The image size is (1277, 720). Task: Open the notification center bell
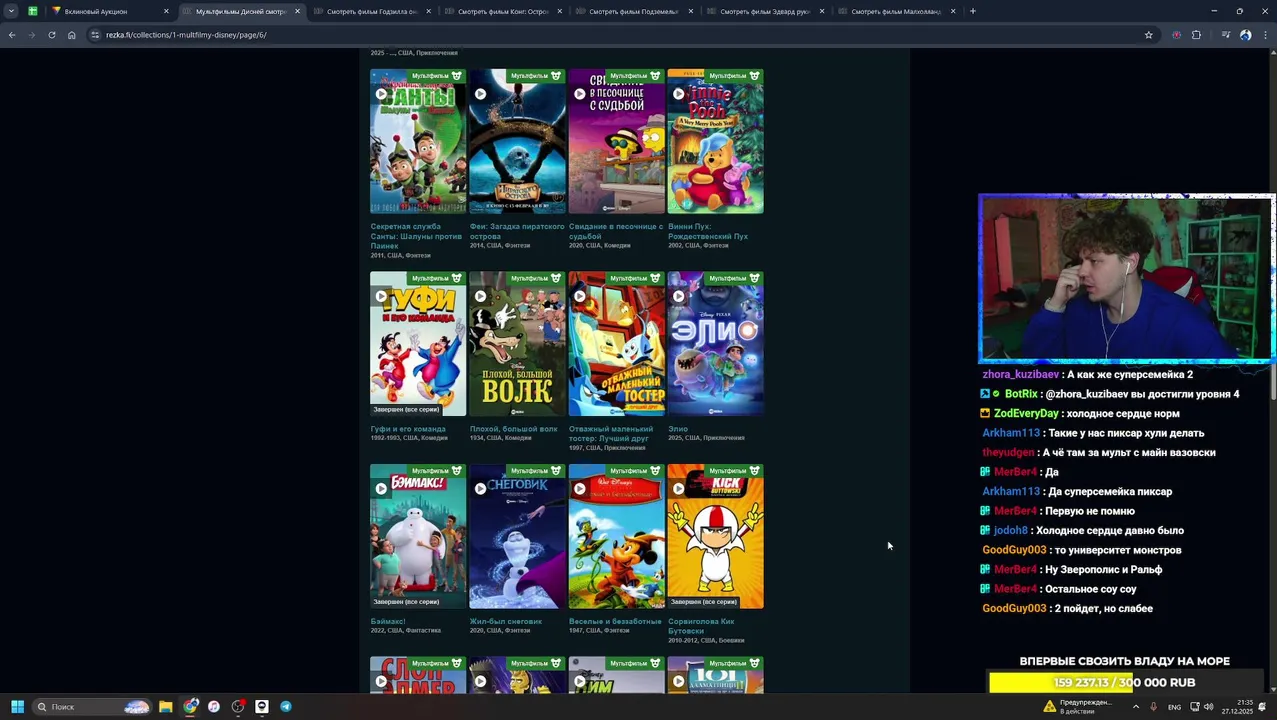point(1262,706)
